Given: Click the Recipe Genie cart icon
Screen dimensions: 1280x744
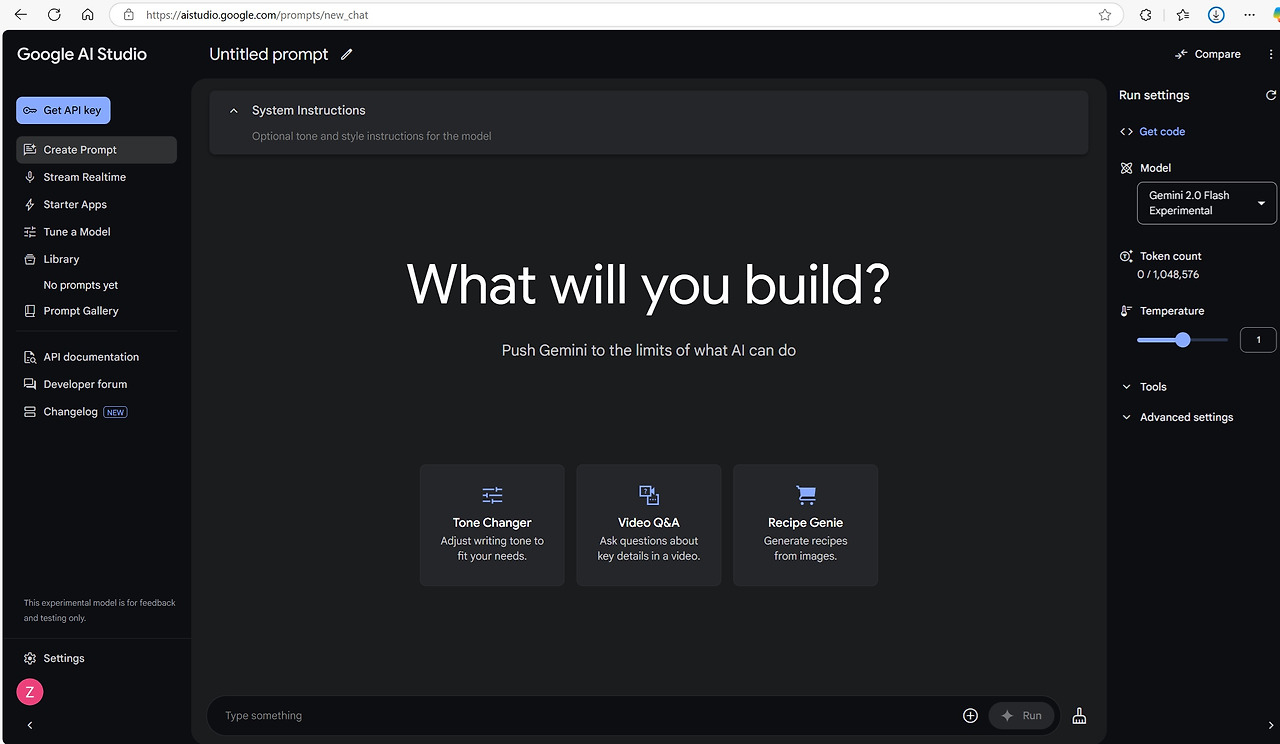Looking at the screenshot, I should pyautogui.click(x=806, y=495).
